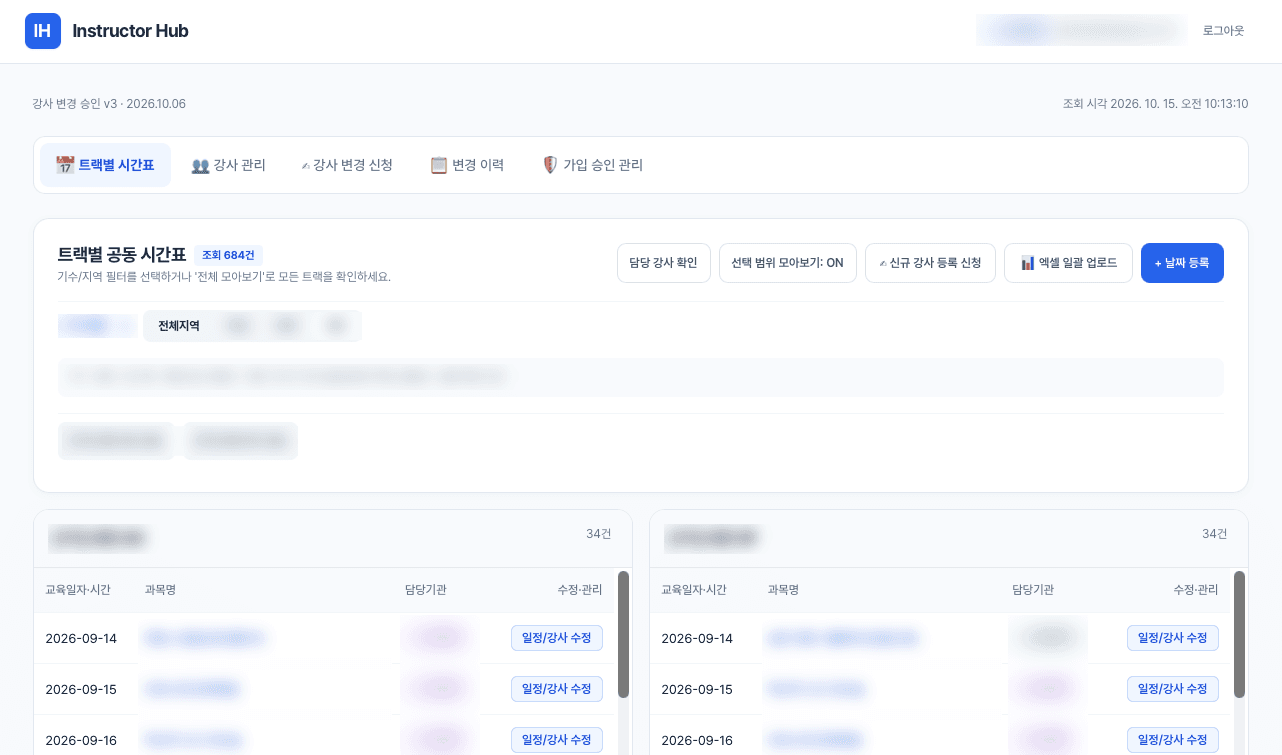Click the 과목명 column header in the left table
Screen dimensions: 1282x755
tap(160, 590)
